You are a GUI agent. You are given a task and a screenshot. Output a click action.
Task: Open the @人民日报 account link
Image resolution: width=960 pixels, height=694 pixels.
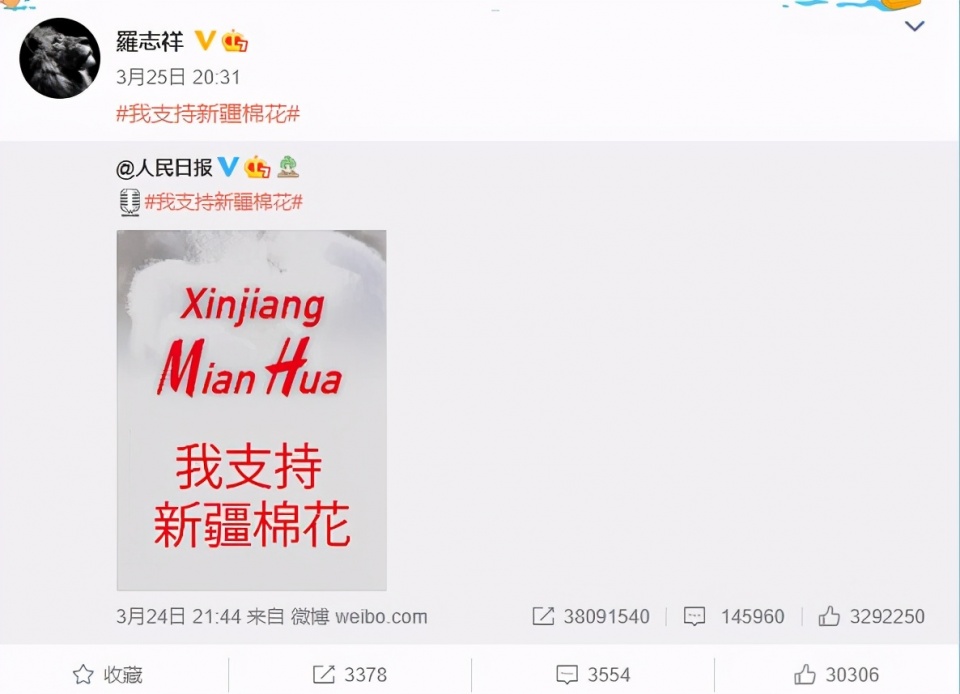point(164,167)
